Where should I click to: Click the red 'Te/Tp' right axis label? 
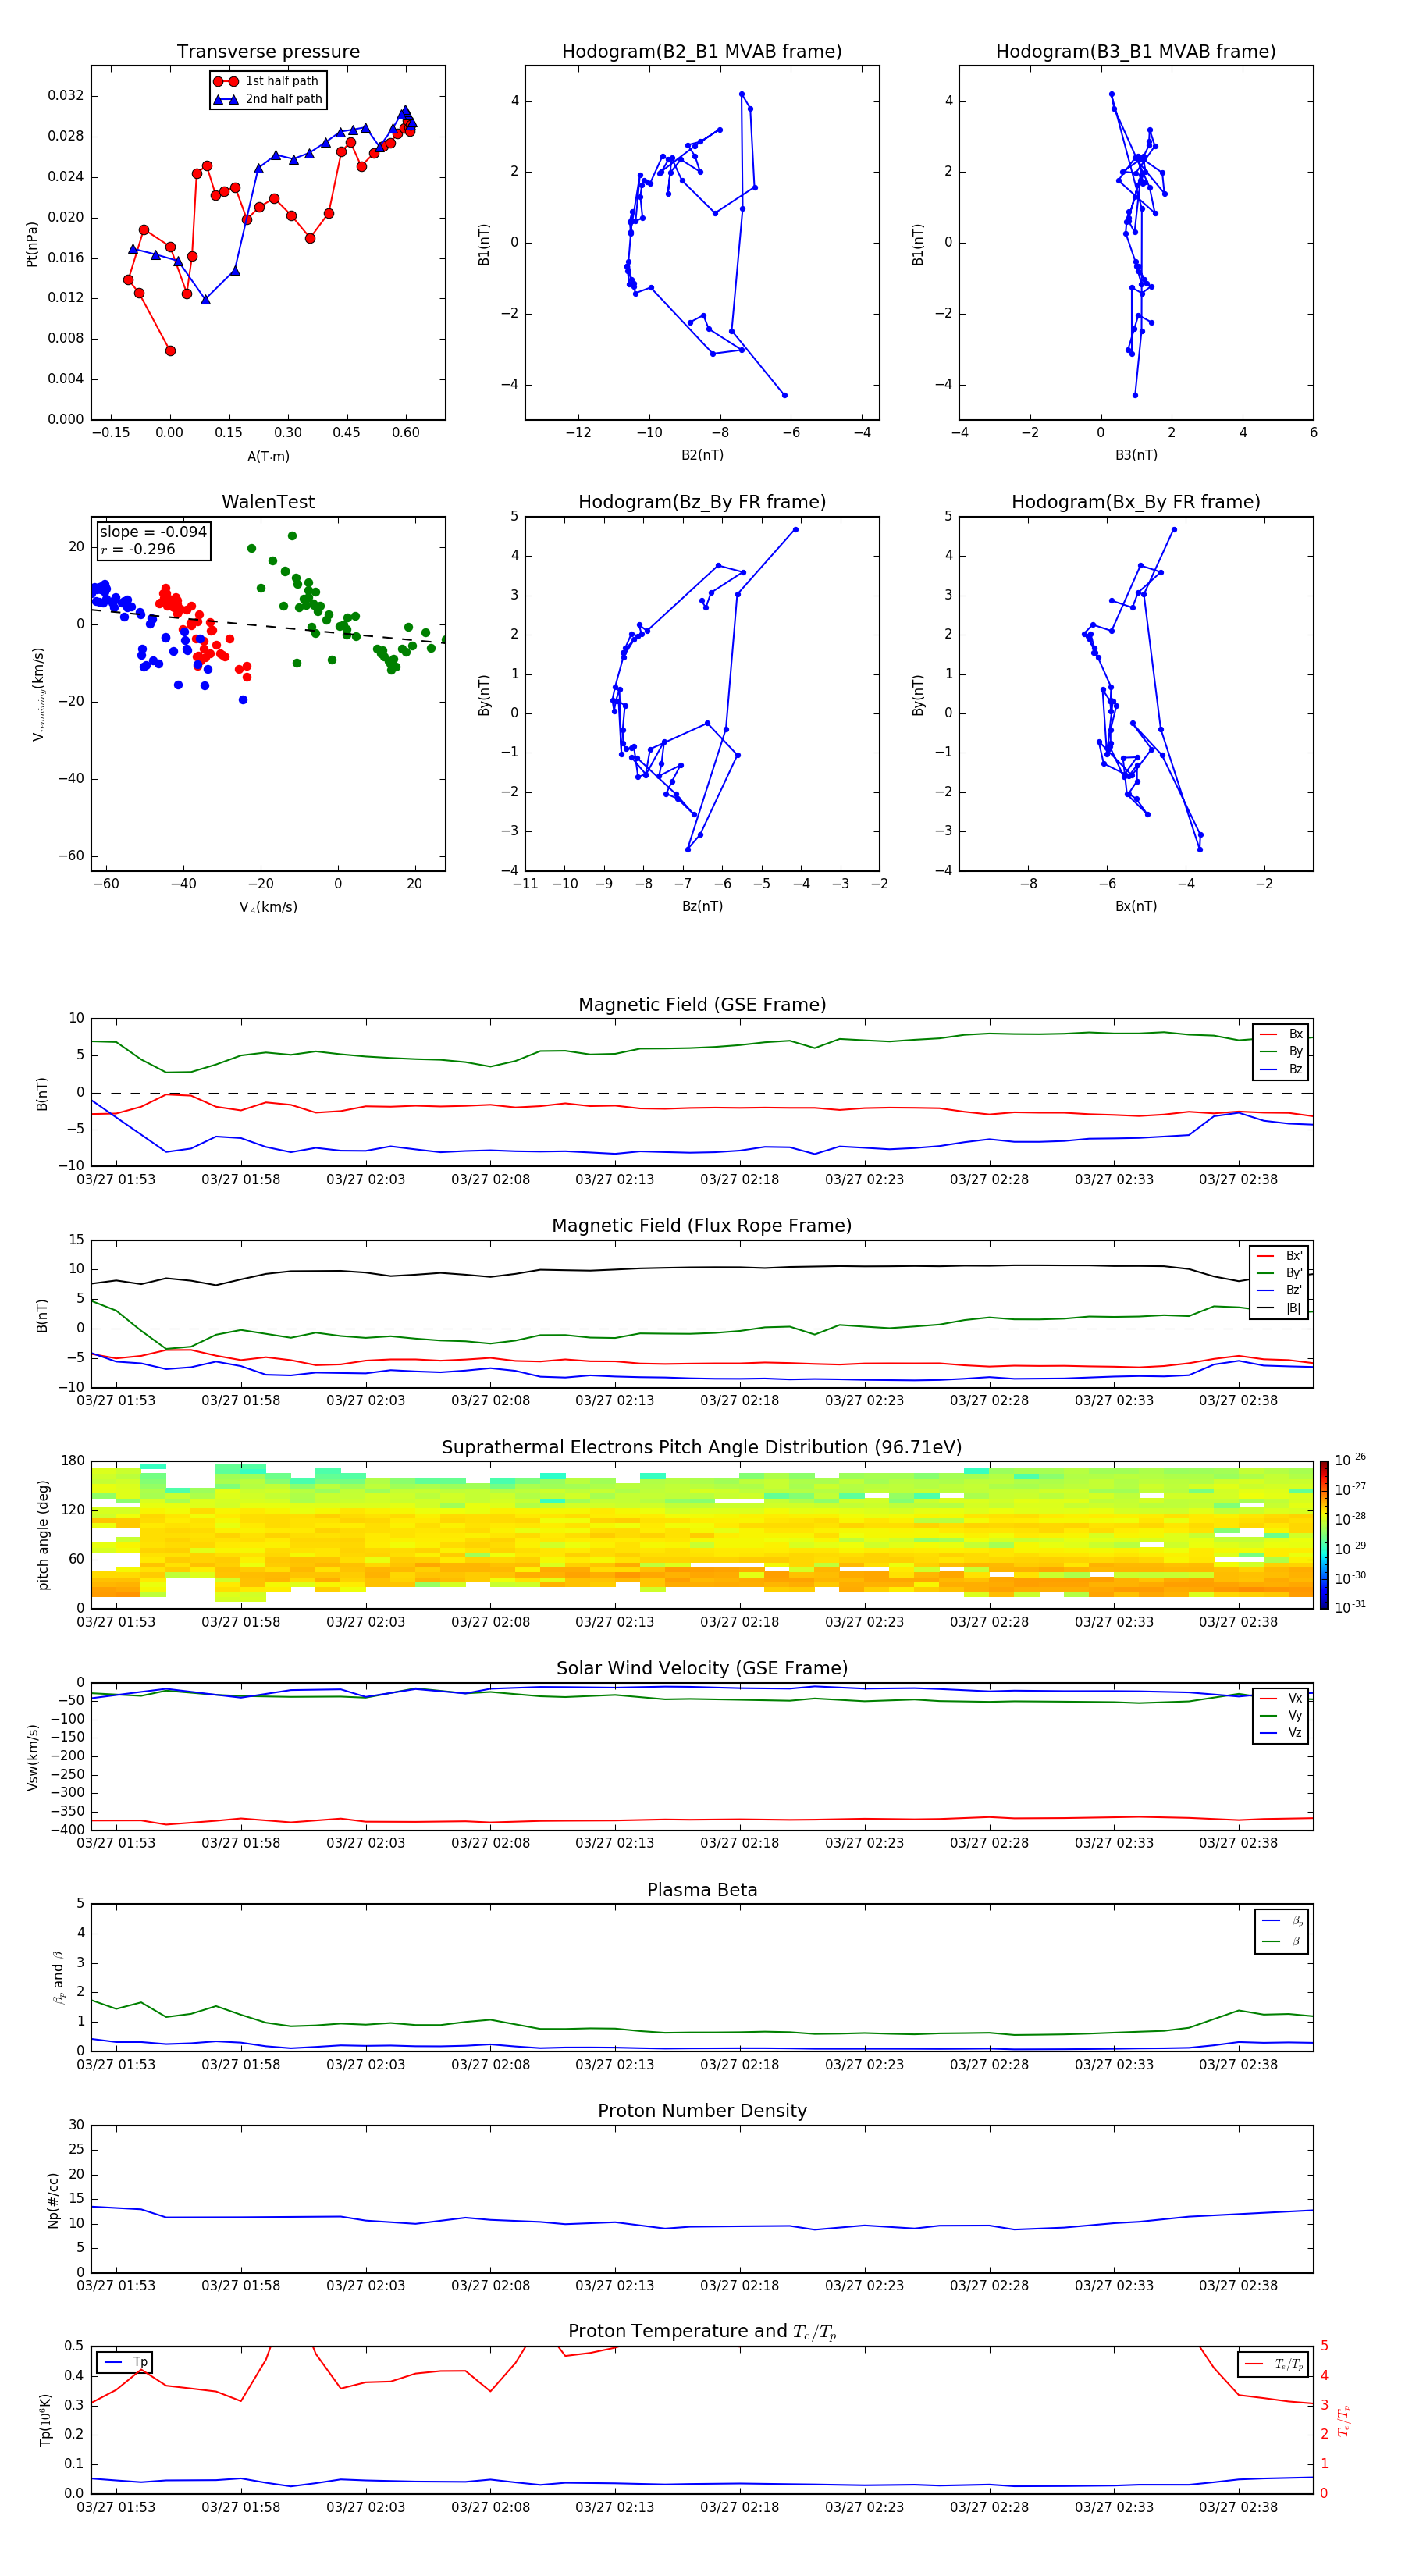tap(1345, 2421)
